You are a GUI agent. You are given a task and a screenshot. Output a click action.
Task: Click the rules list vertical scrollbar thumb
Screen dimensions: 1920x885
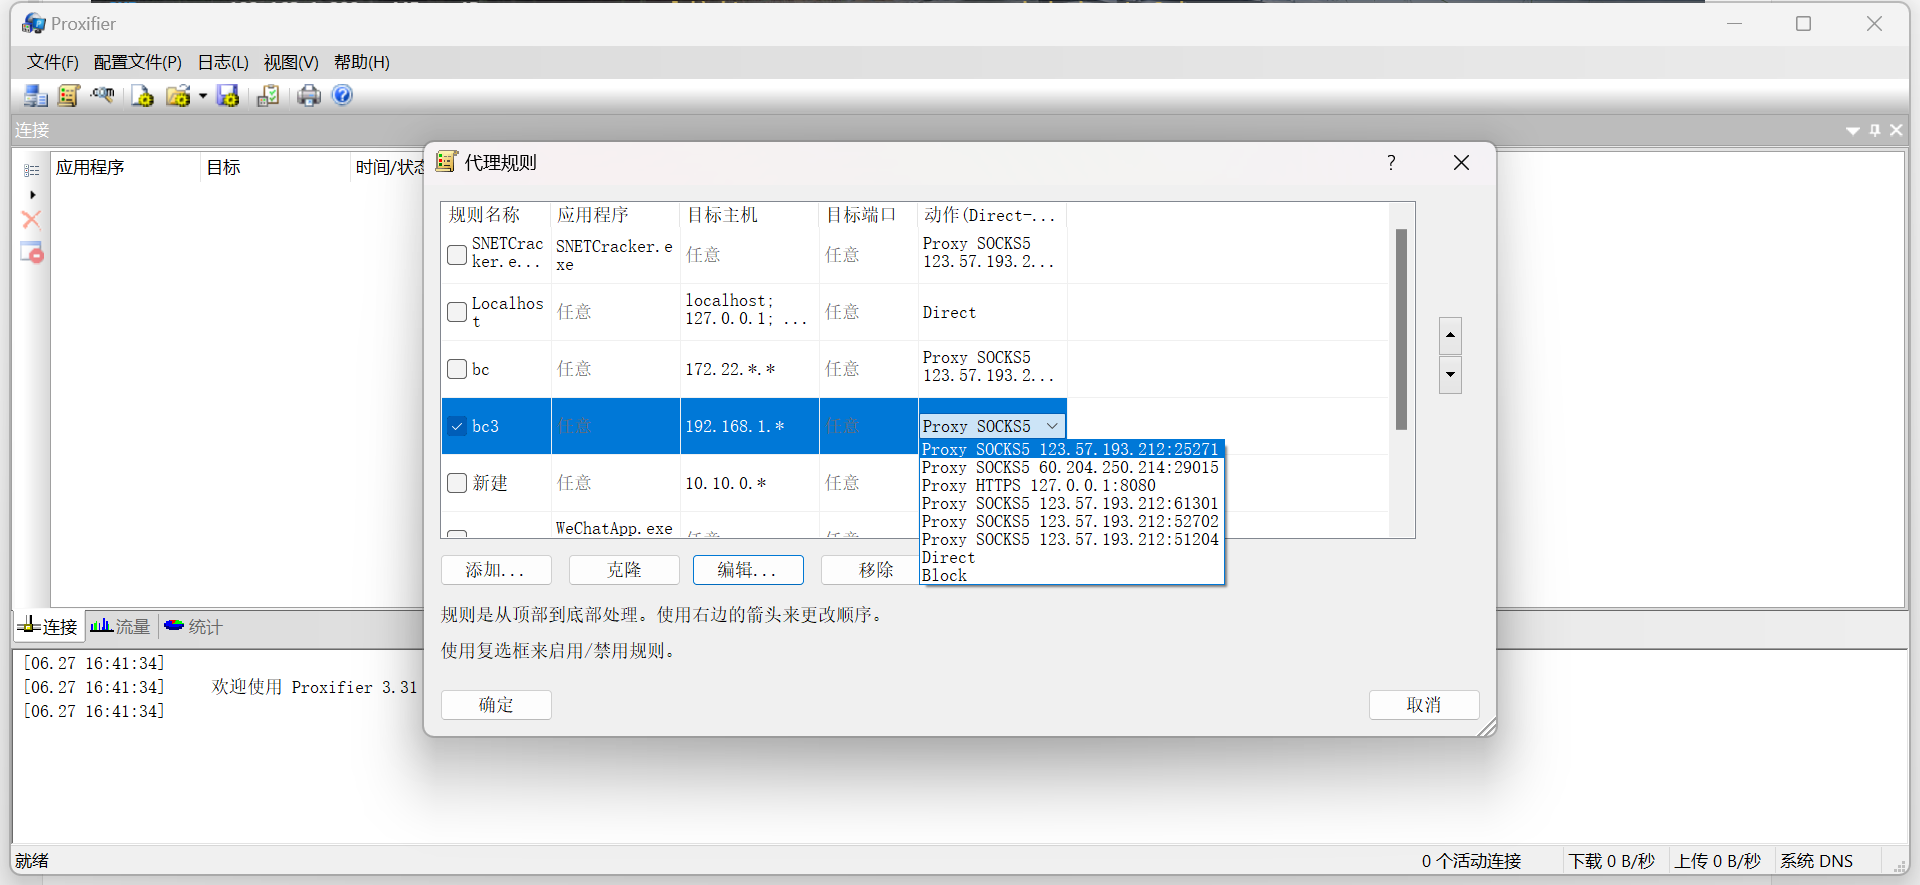pyautogui.click(x=1401, y=329)
